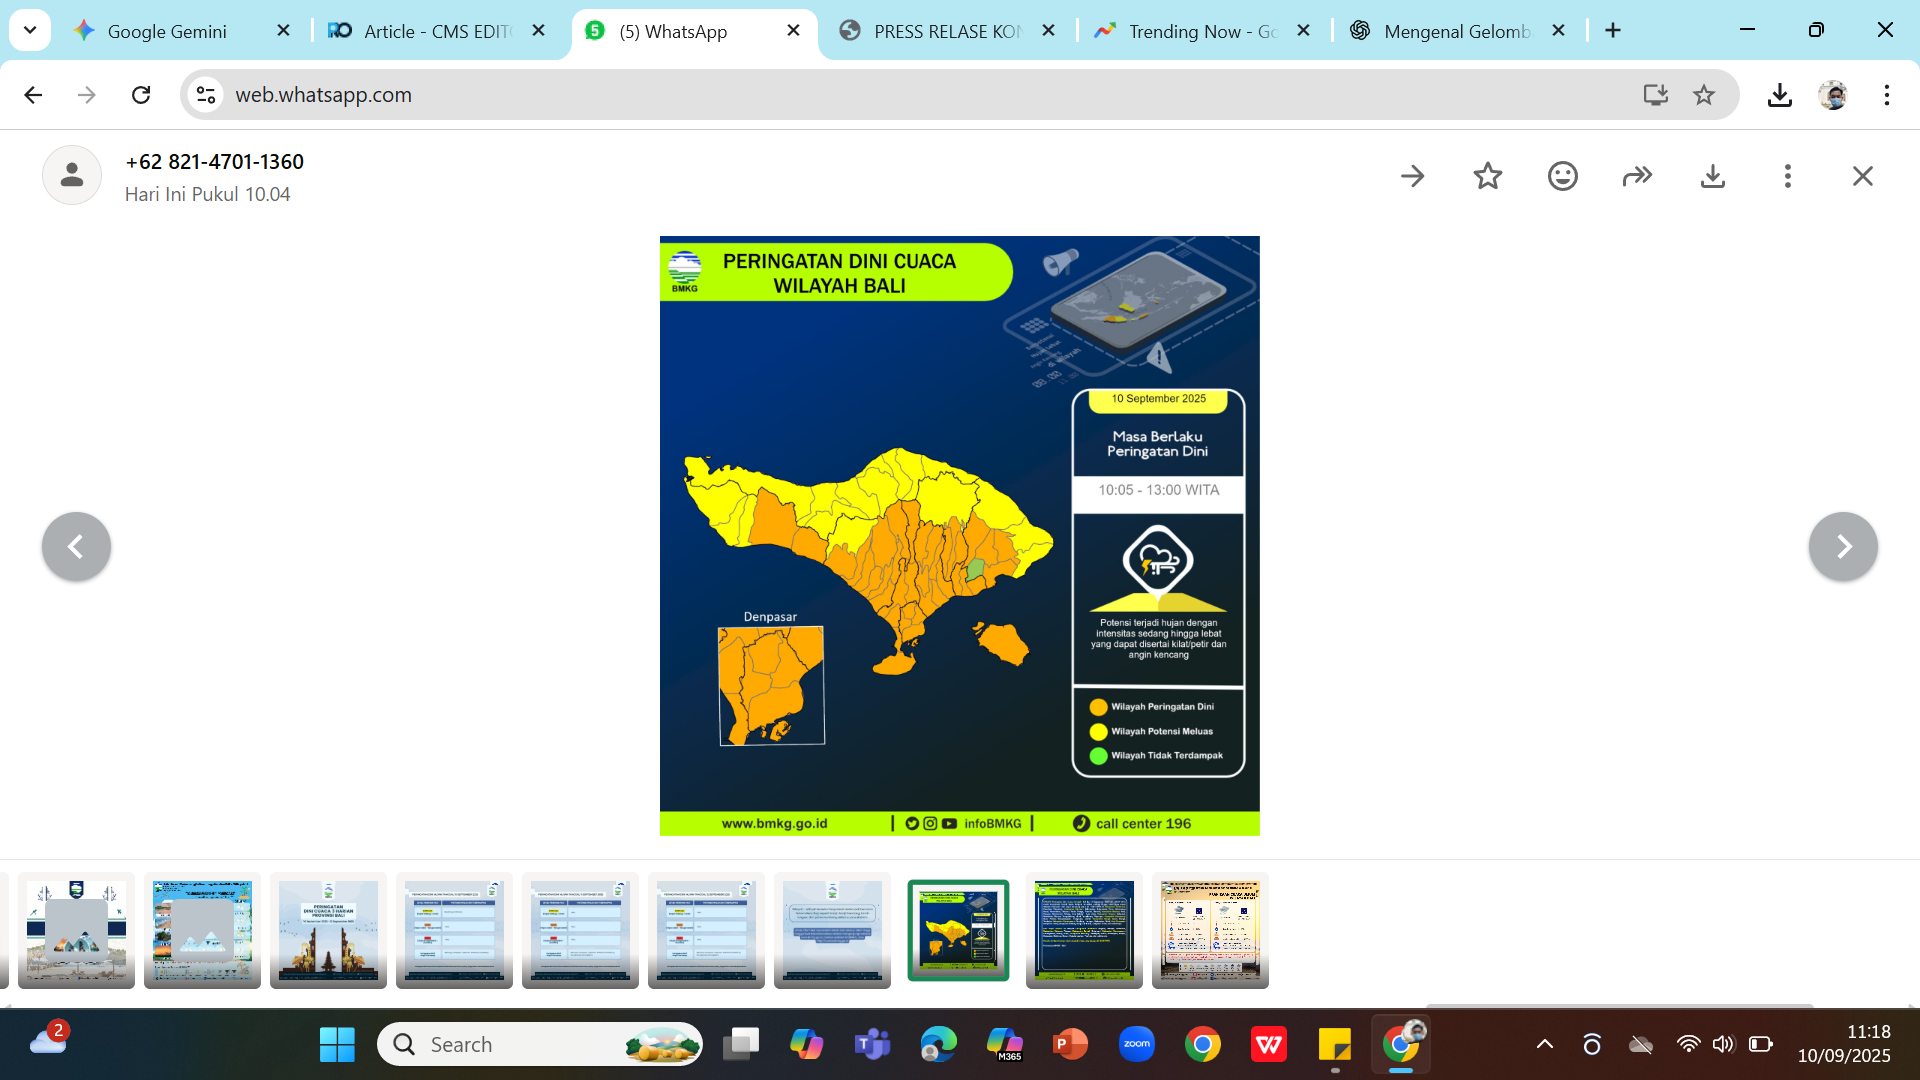Show hidden system tray icons
Screen dimensions: 1920x1080
[1545, 1045]
